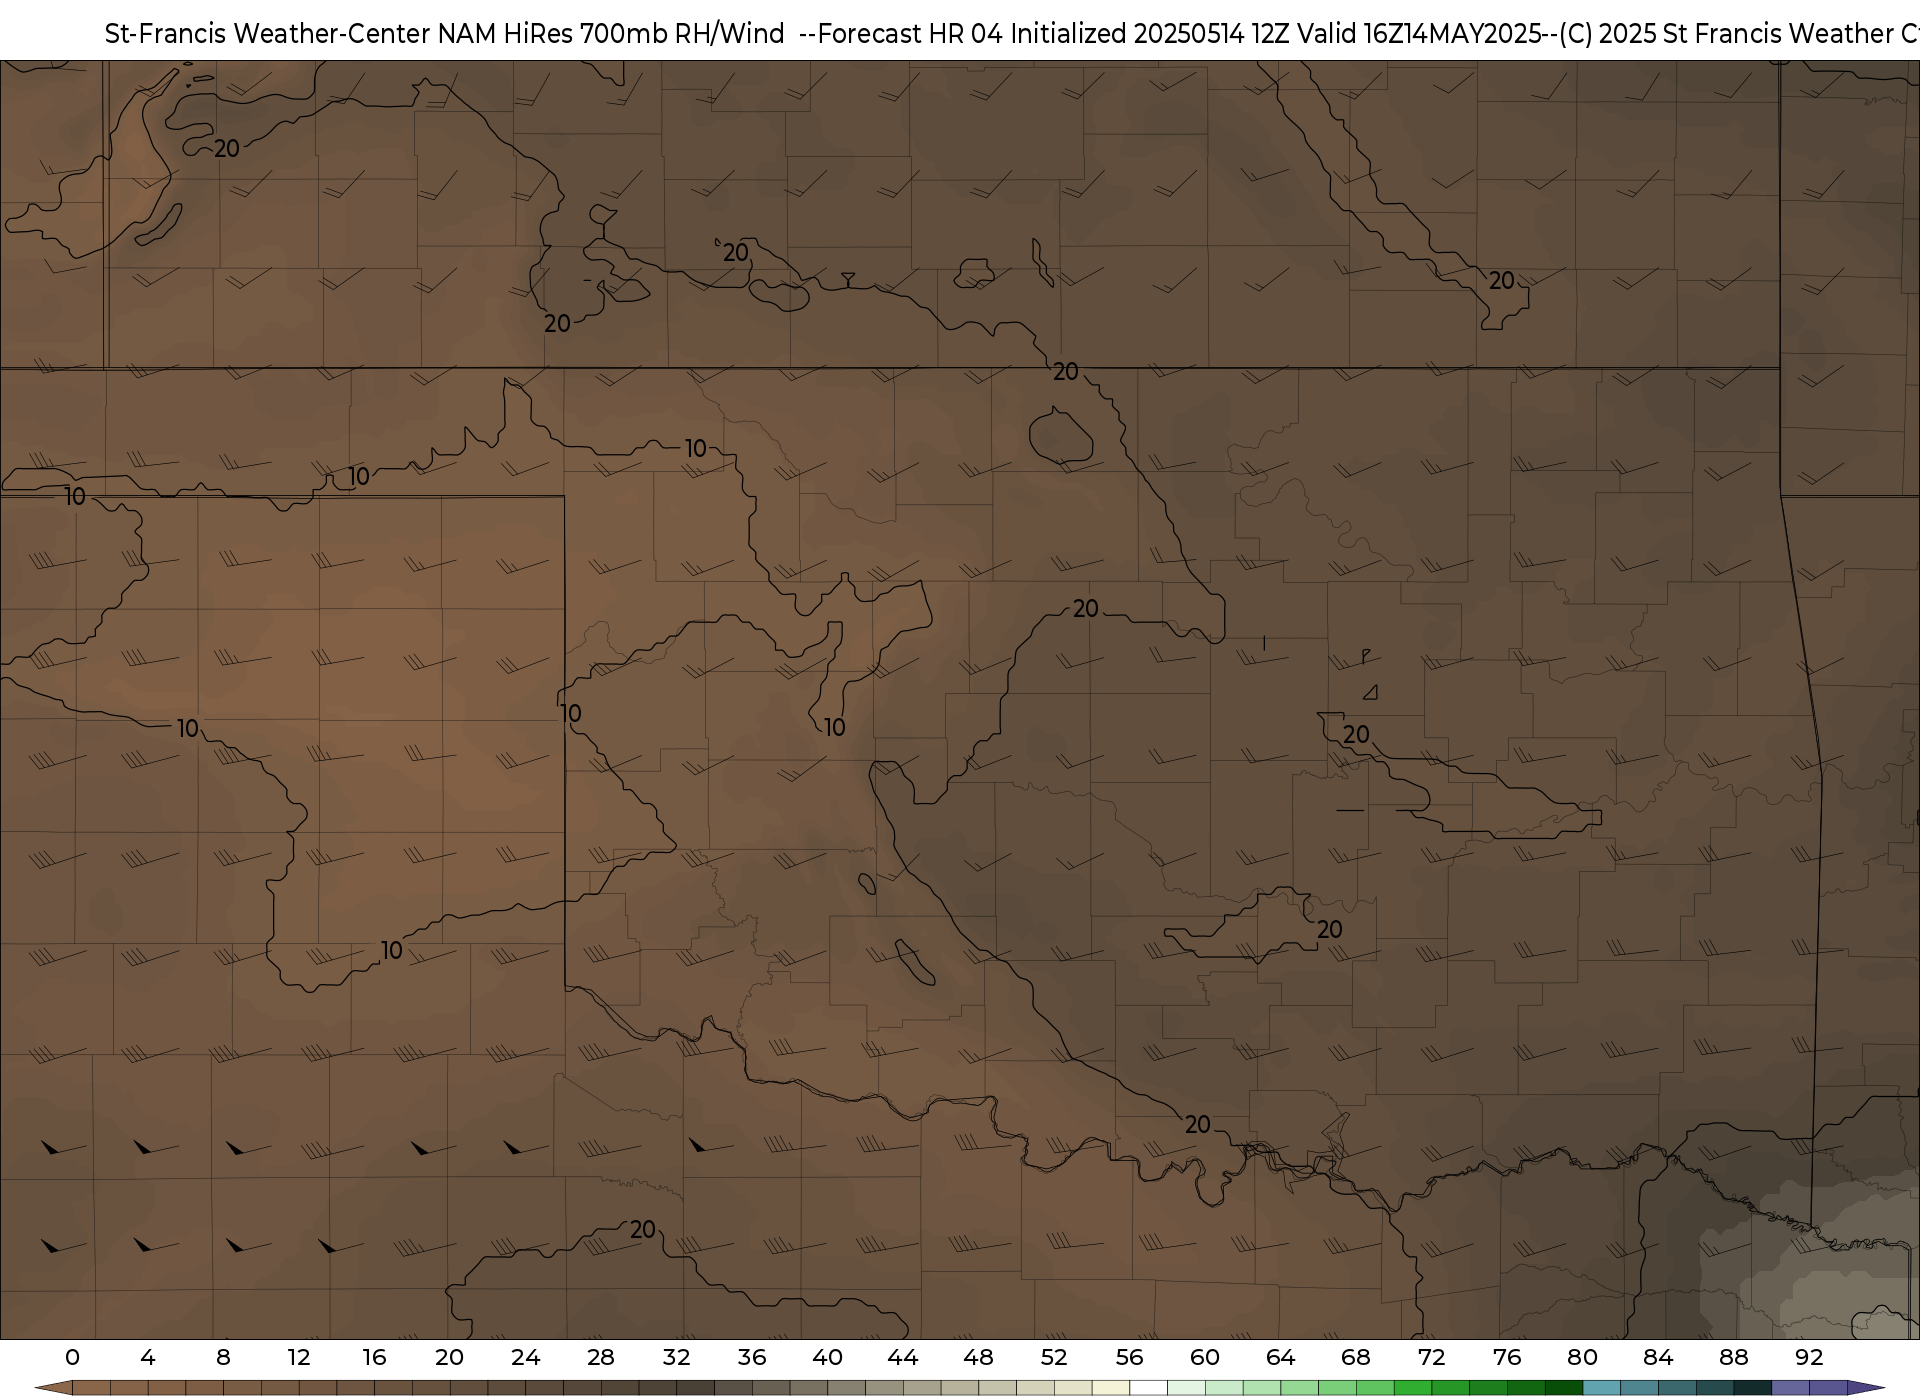Click the colorbar label '88'
Screen dimensions: 1920x1400
click(x=1733, y=1357)
